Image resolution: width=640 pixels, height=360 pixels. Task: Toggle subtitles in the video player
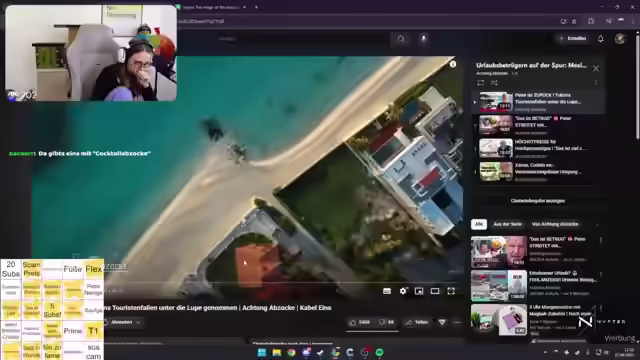coord(387,291)
